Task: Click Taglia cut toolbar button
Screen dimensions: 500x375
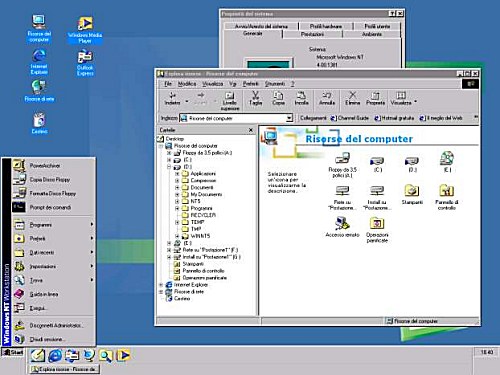Action: coord(256,99)
